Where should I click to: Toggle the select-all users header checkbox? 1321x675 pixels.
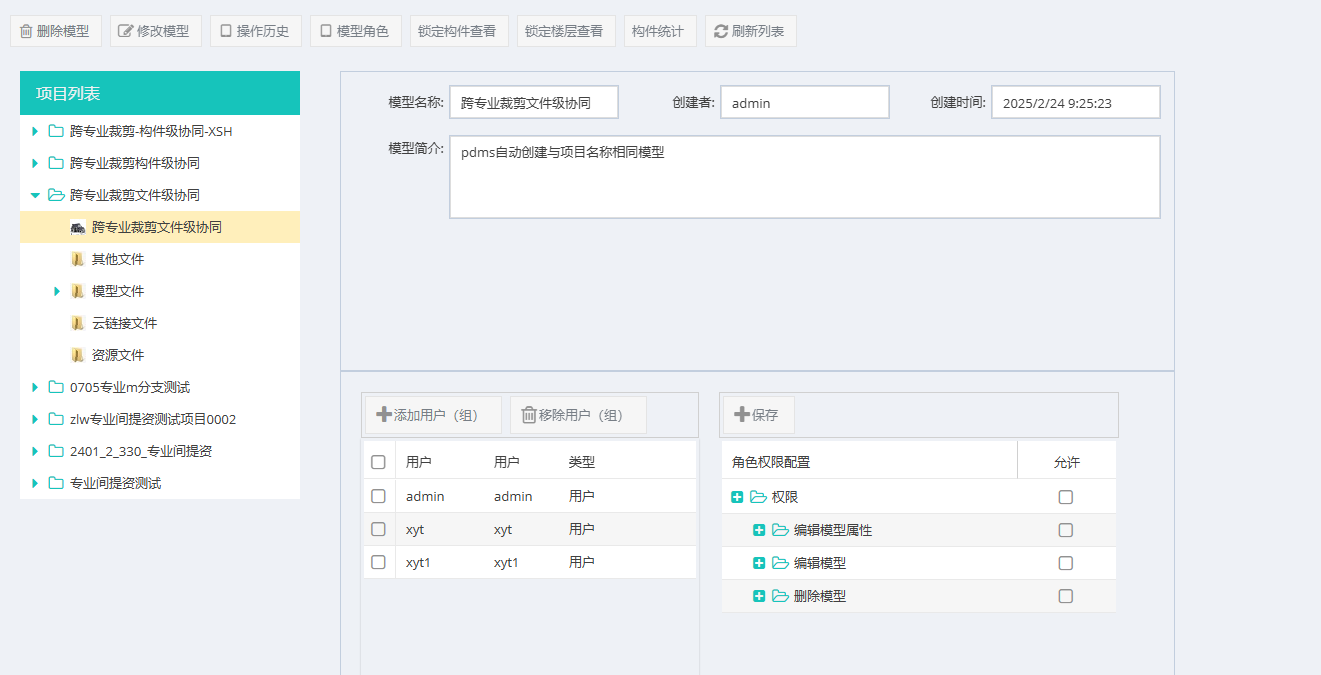378,462
